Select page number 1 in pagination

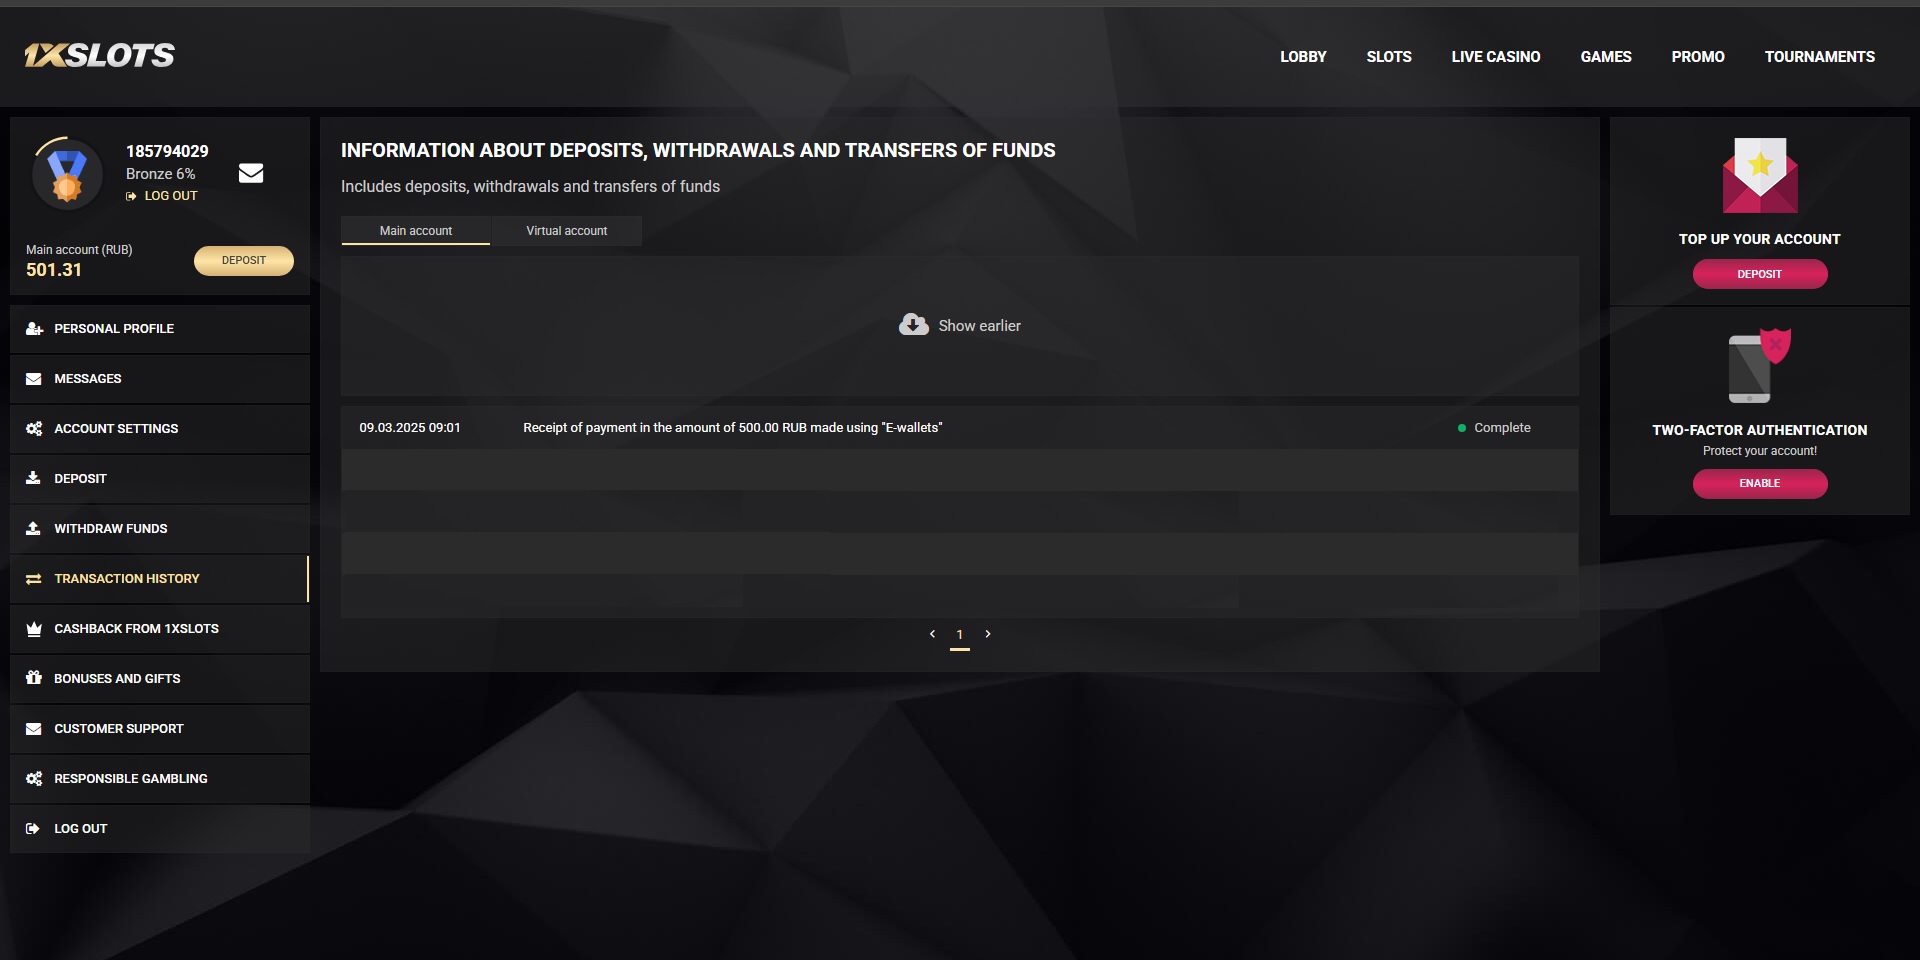960,635
